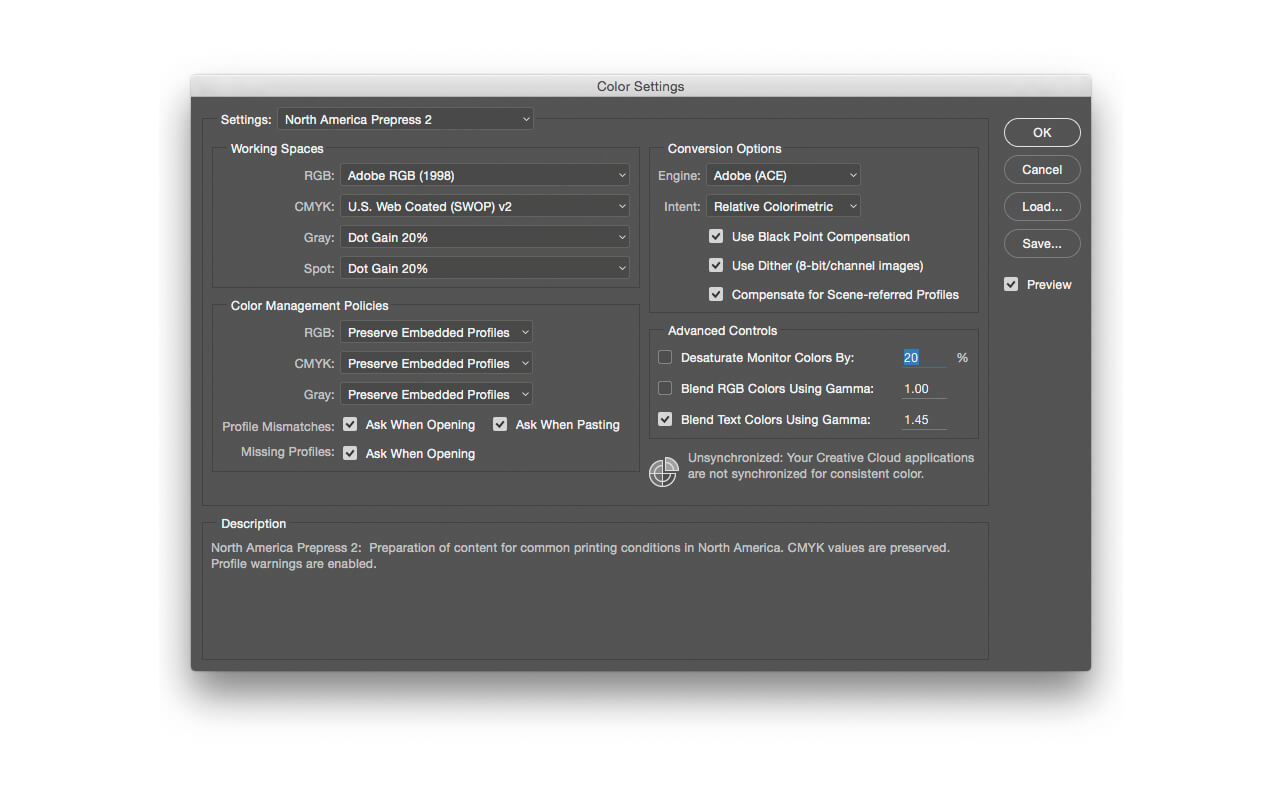Toggle the Preview checkbox

click(x=1011, y=285)
